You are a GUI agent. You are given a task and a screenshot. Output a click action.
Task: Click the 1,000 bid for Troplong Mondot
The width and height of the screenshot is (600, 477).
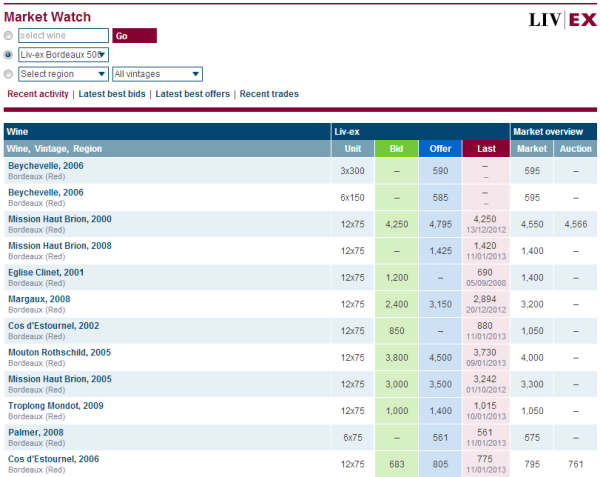397,411
